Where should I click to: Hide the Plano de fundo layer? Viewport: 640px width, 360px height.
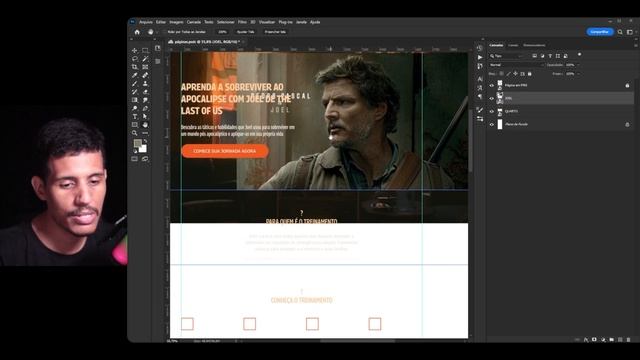(492, 124)
